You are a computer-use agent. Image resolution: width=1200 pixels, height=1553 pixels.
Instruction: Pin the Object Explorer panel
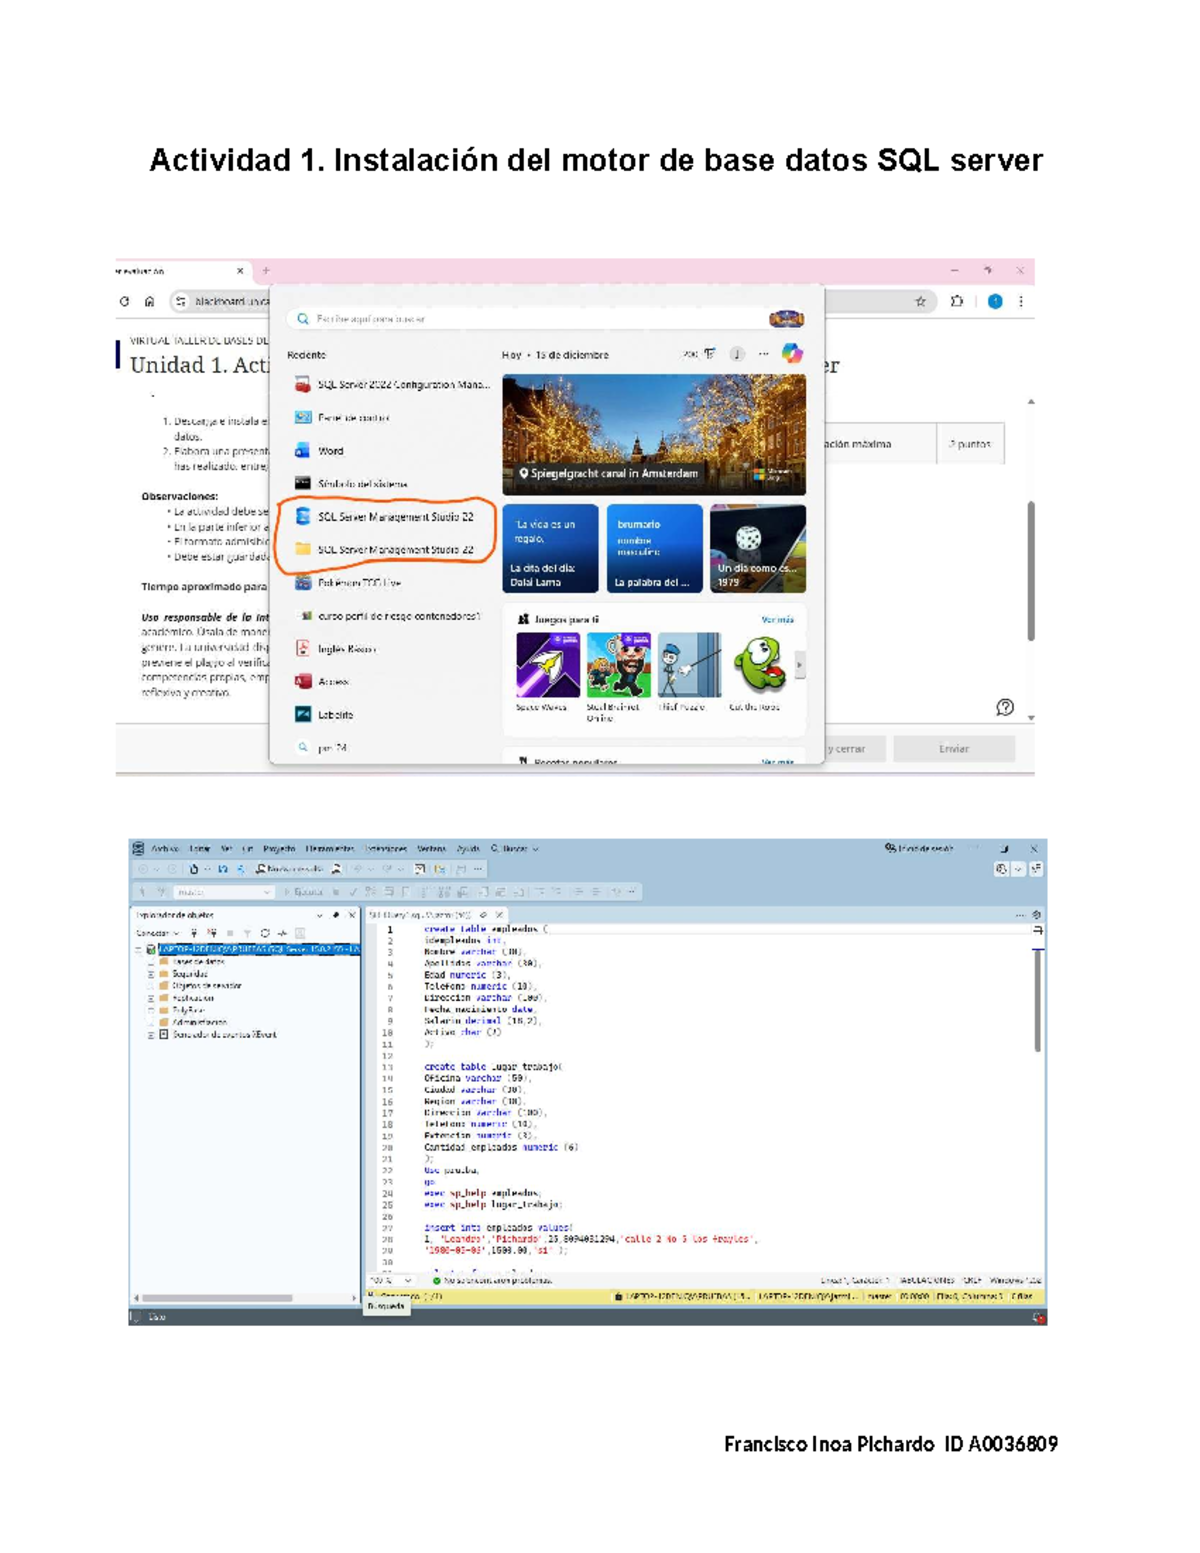336,915
